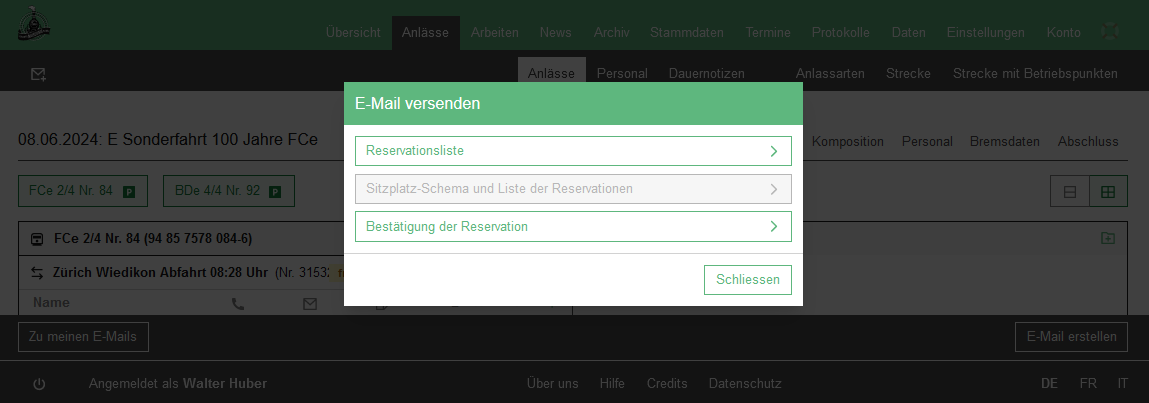Open the Übersicht menu

(353, 33)
